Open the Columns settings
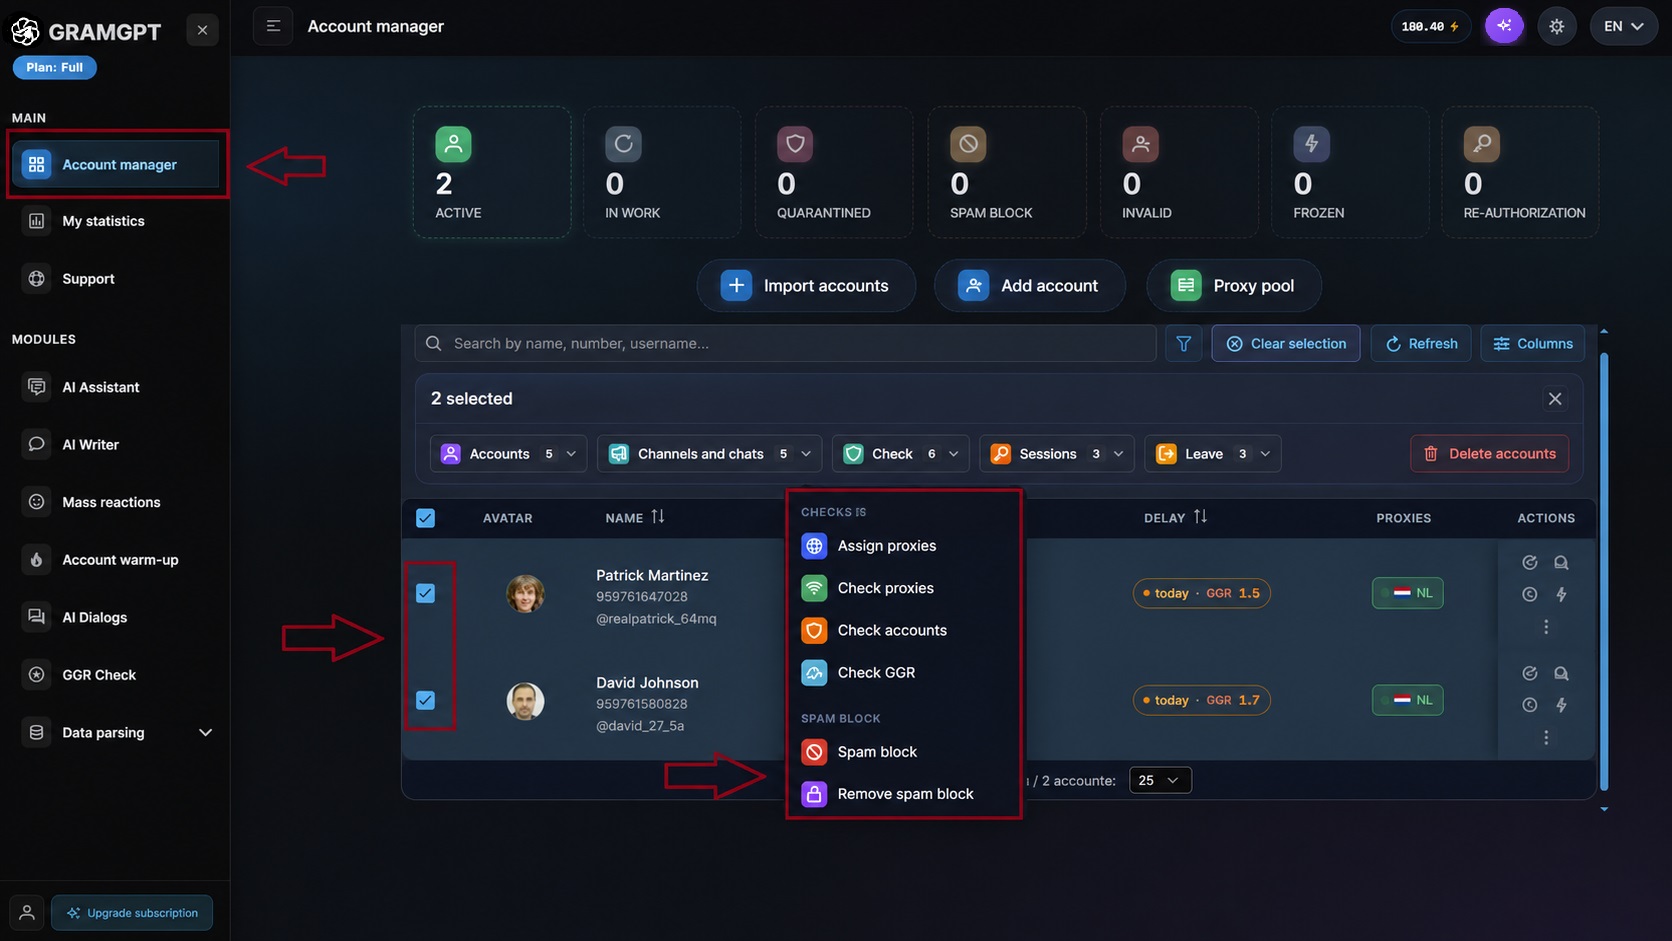Viewport: 1672px width, 941px height. [1532, 343]
